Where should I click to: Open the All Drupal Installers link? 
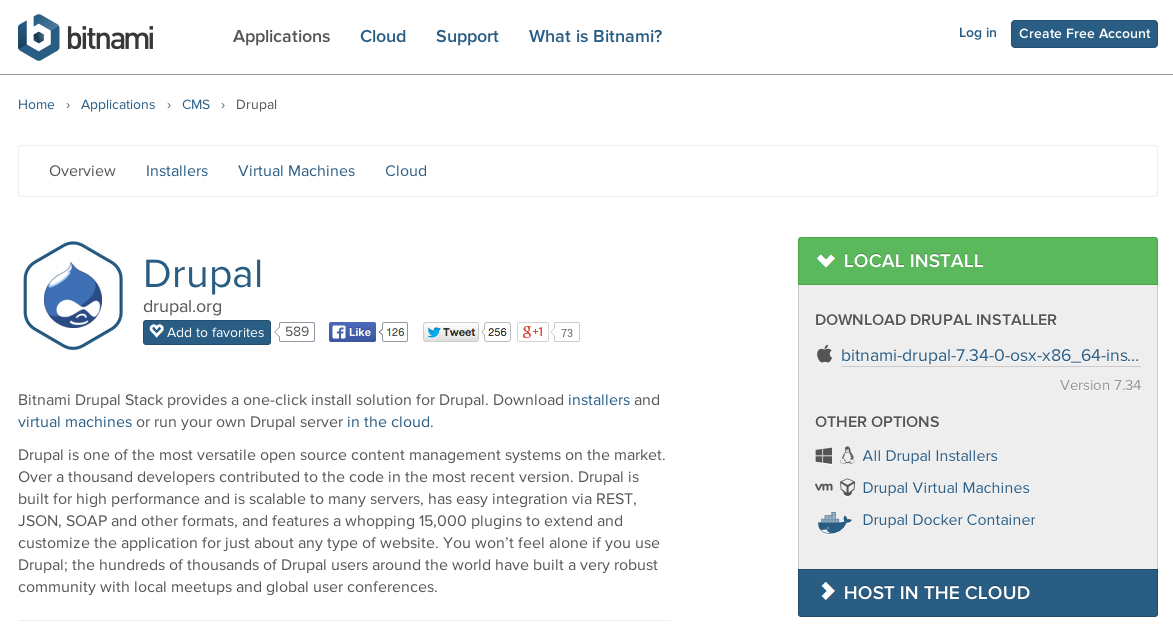[930, 456]
